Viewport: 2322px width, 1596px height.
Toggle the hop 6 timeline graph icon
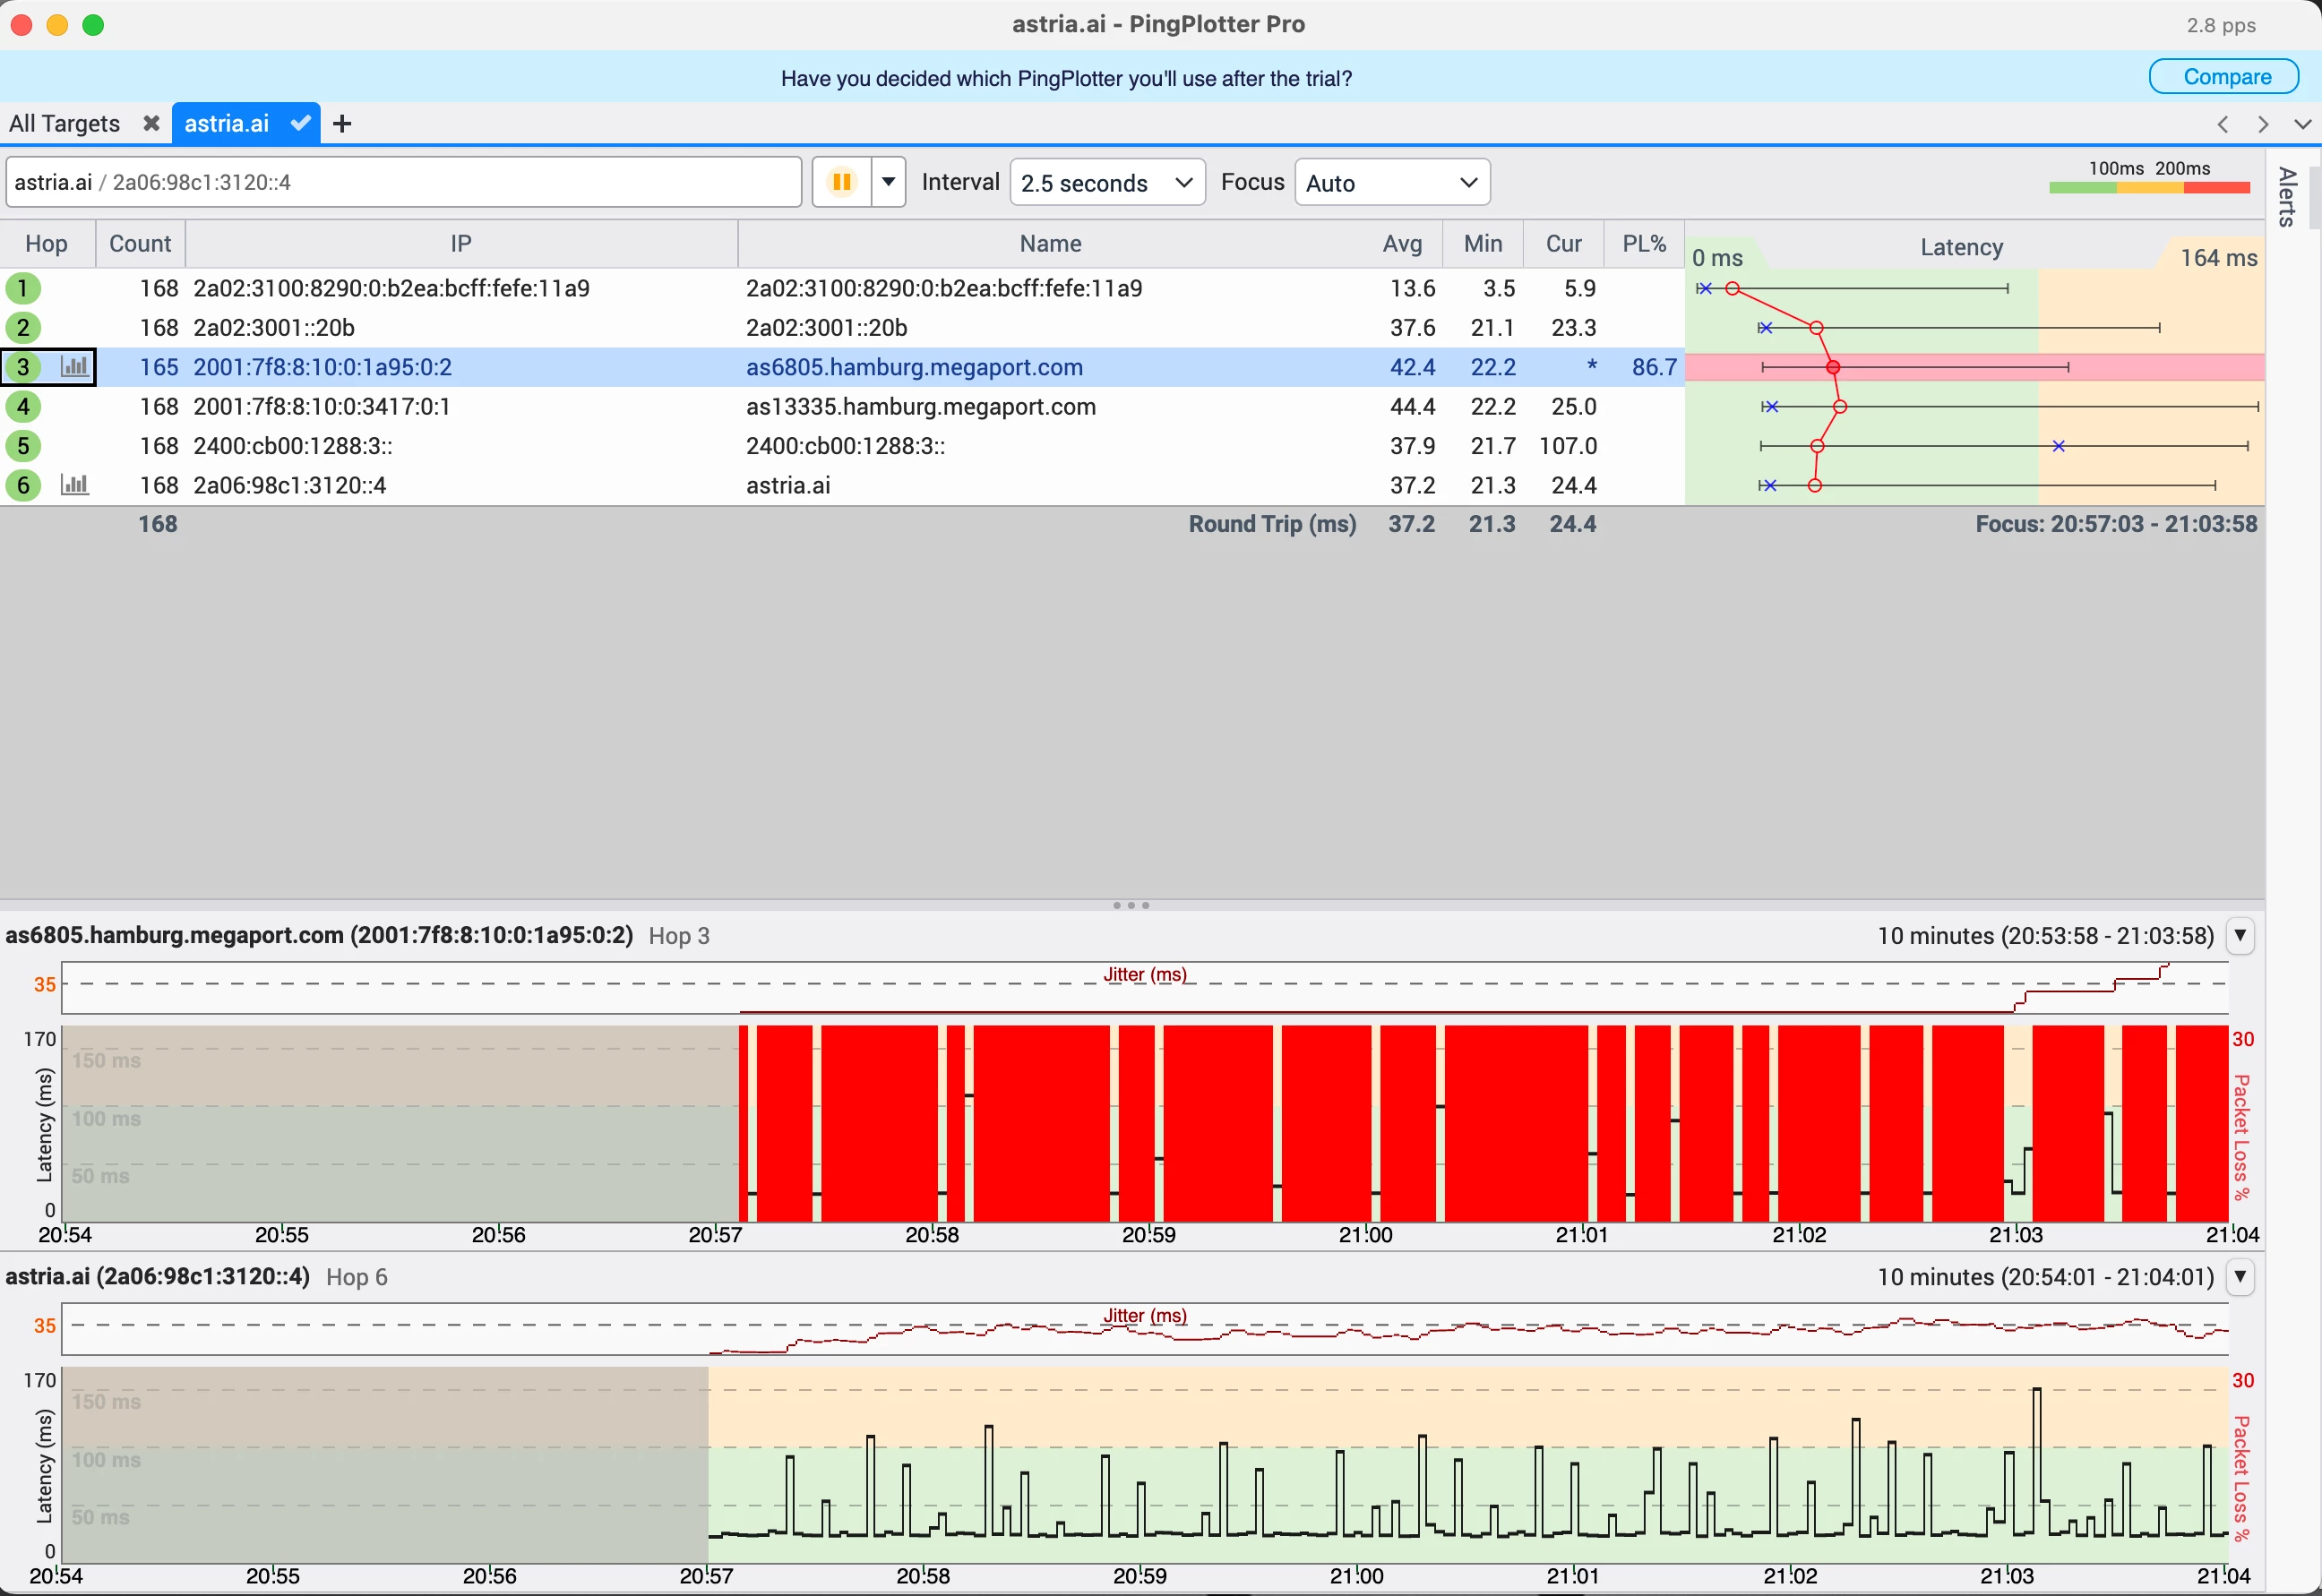(x=75, y=485)
